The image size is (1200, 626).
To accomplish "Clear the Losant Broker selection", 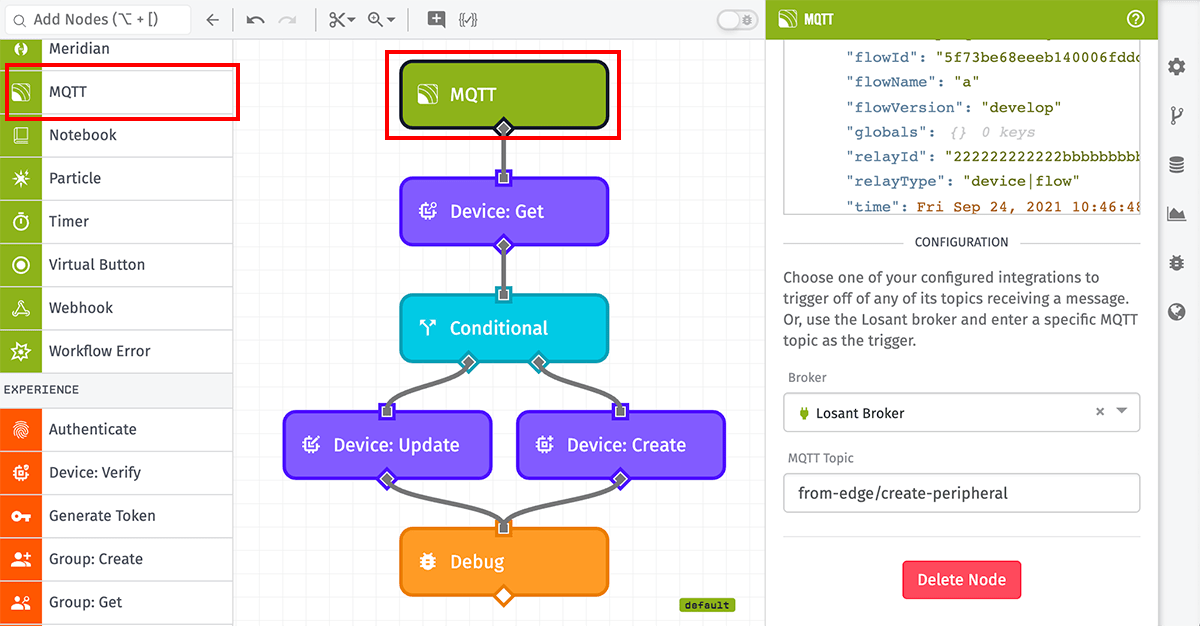I will coord(1099,411).
